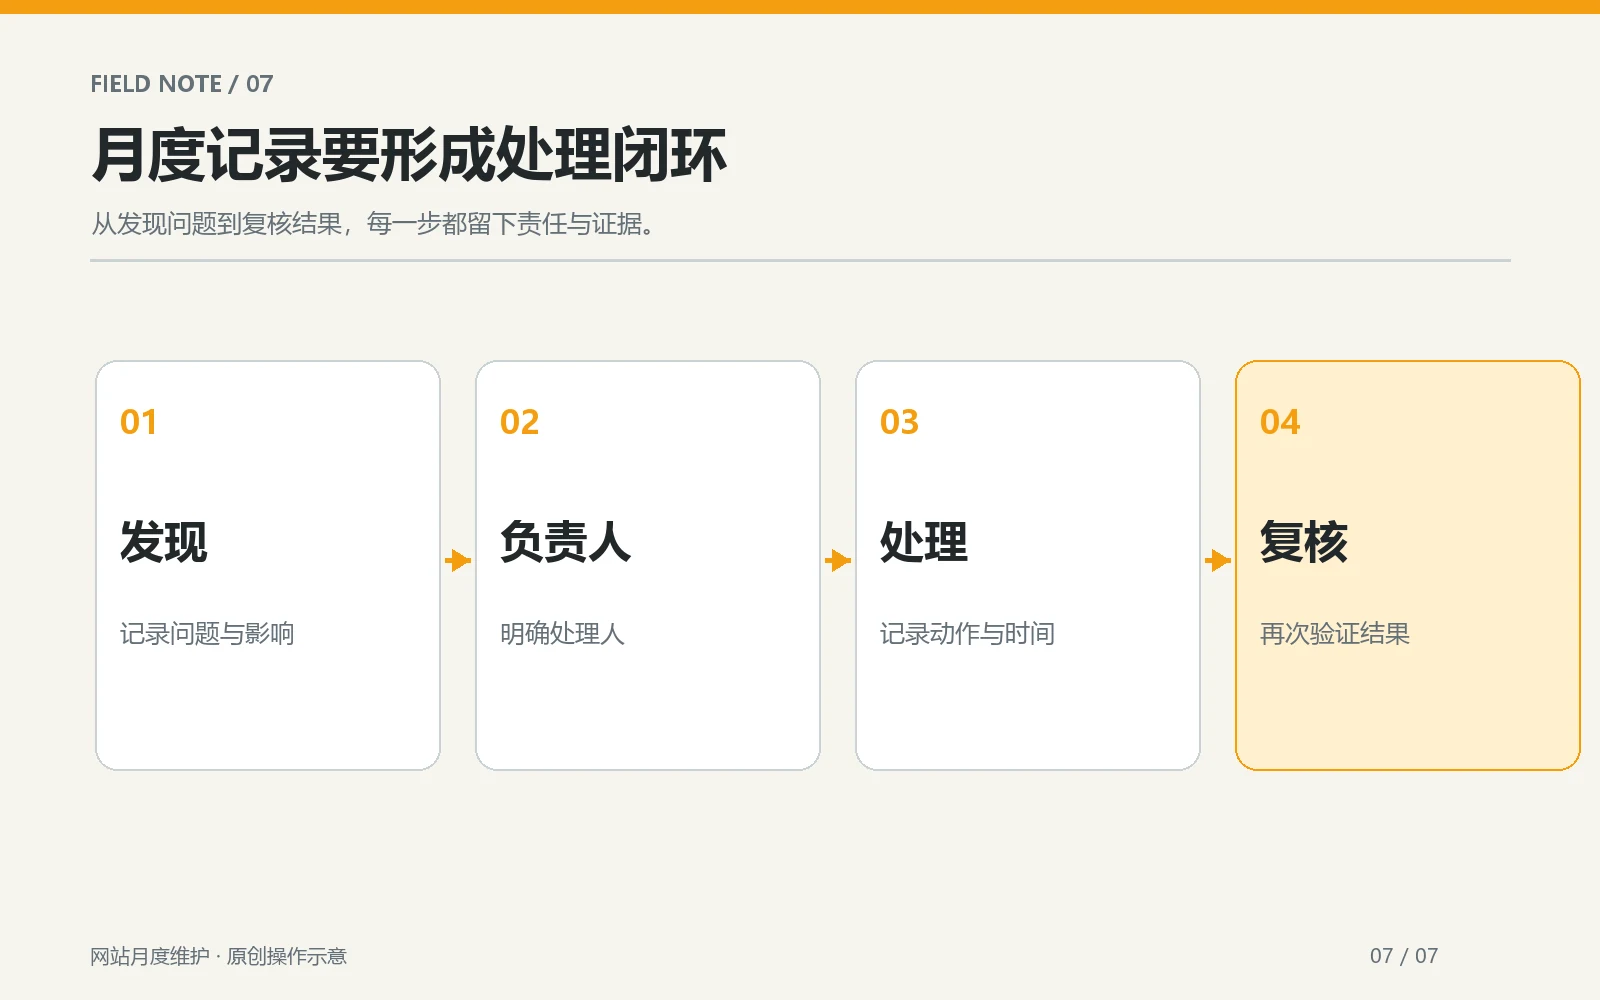Select the heading '负责人'

point(566,542)
